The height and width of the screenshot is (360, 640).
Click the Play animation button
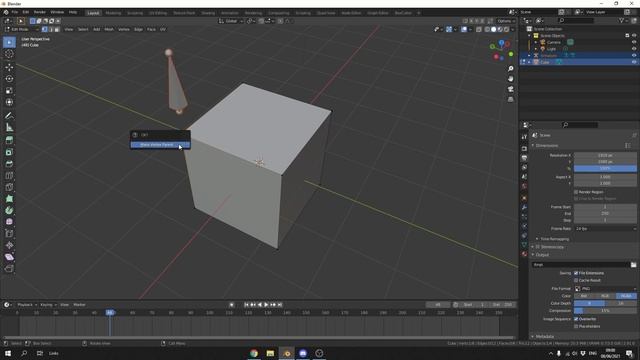click(266, 305)
